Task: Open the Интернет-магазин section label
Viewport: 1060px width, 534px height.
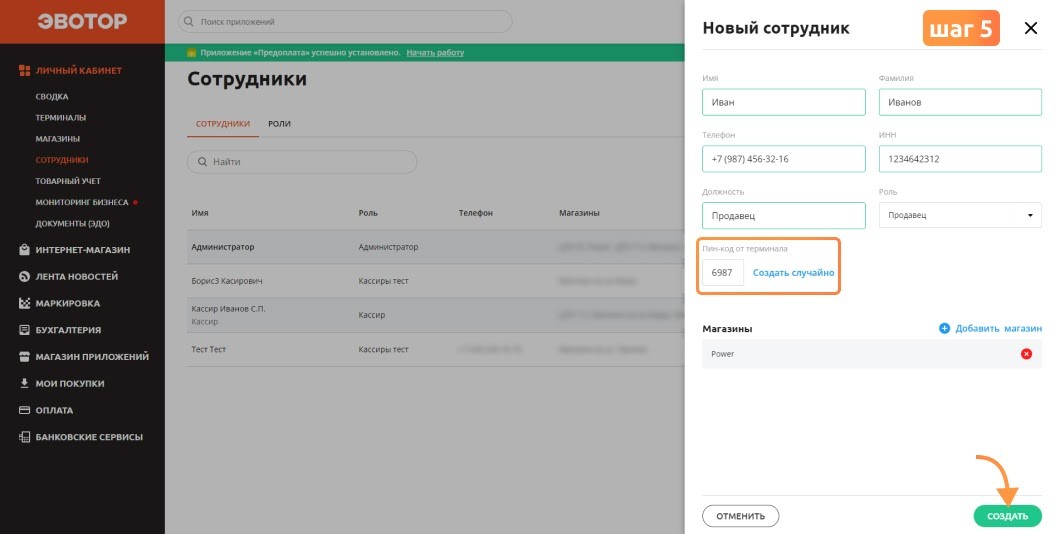Action: (x=83, y=250)
